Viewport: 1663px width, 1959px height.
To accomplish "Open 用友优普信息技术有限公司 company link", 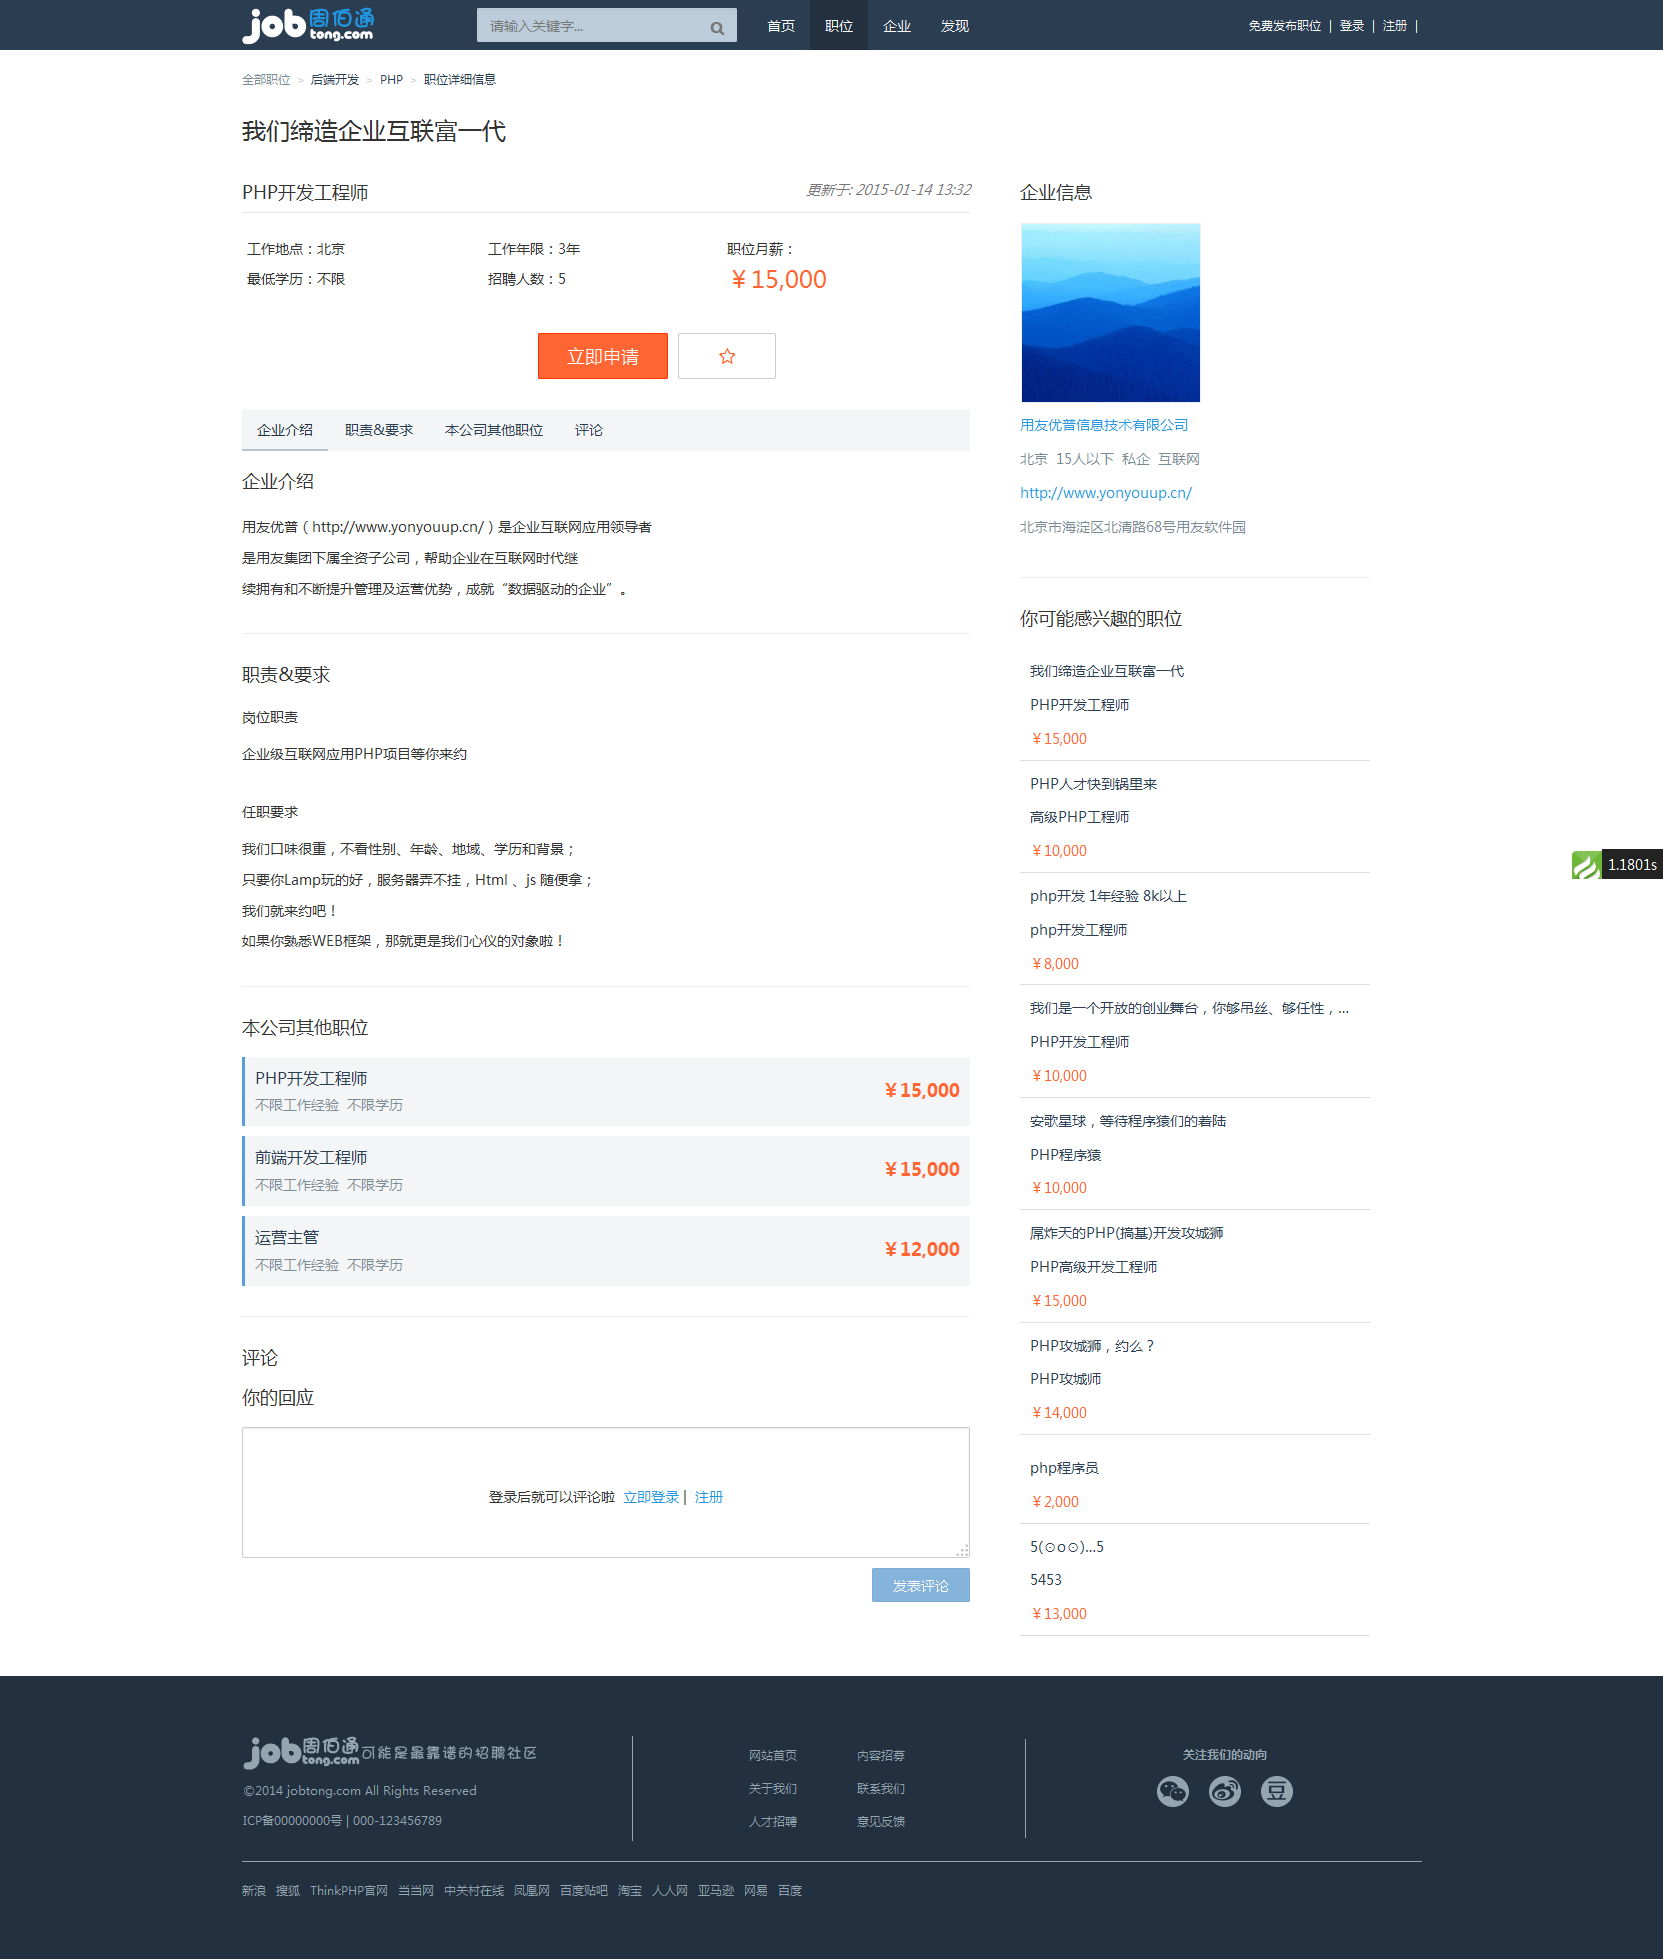I will [1104, 425].
